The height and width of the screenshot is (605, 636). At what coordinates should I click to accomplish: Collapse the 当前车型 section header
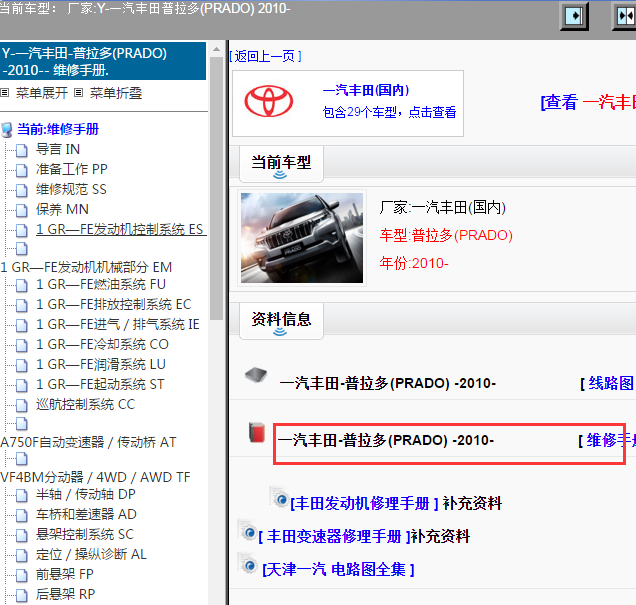coord(281,164)
